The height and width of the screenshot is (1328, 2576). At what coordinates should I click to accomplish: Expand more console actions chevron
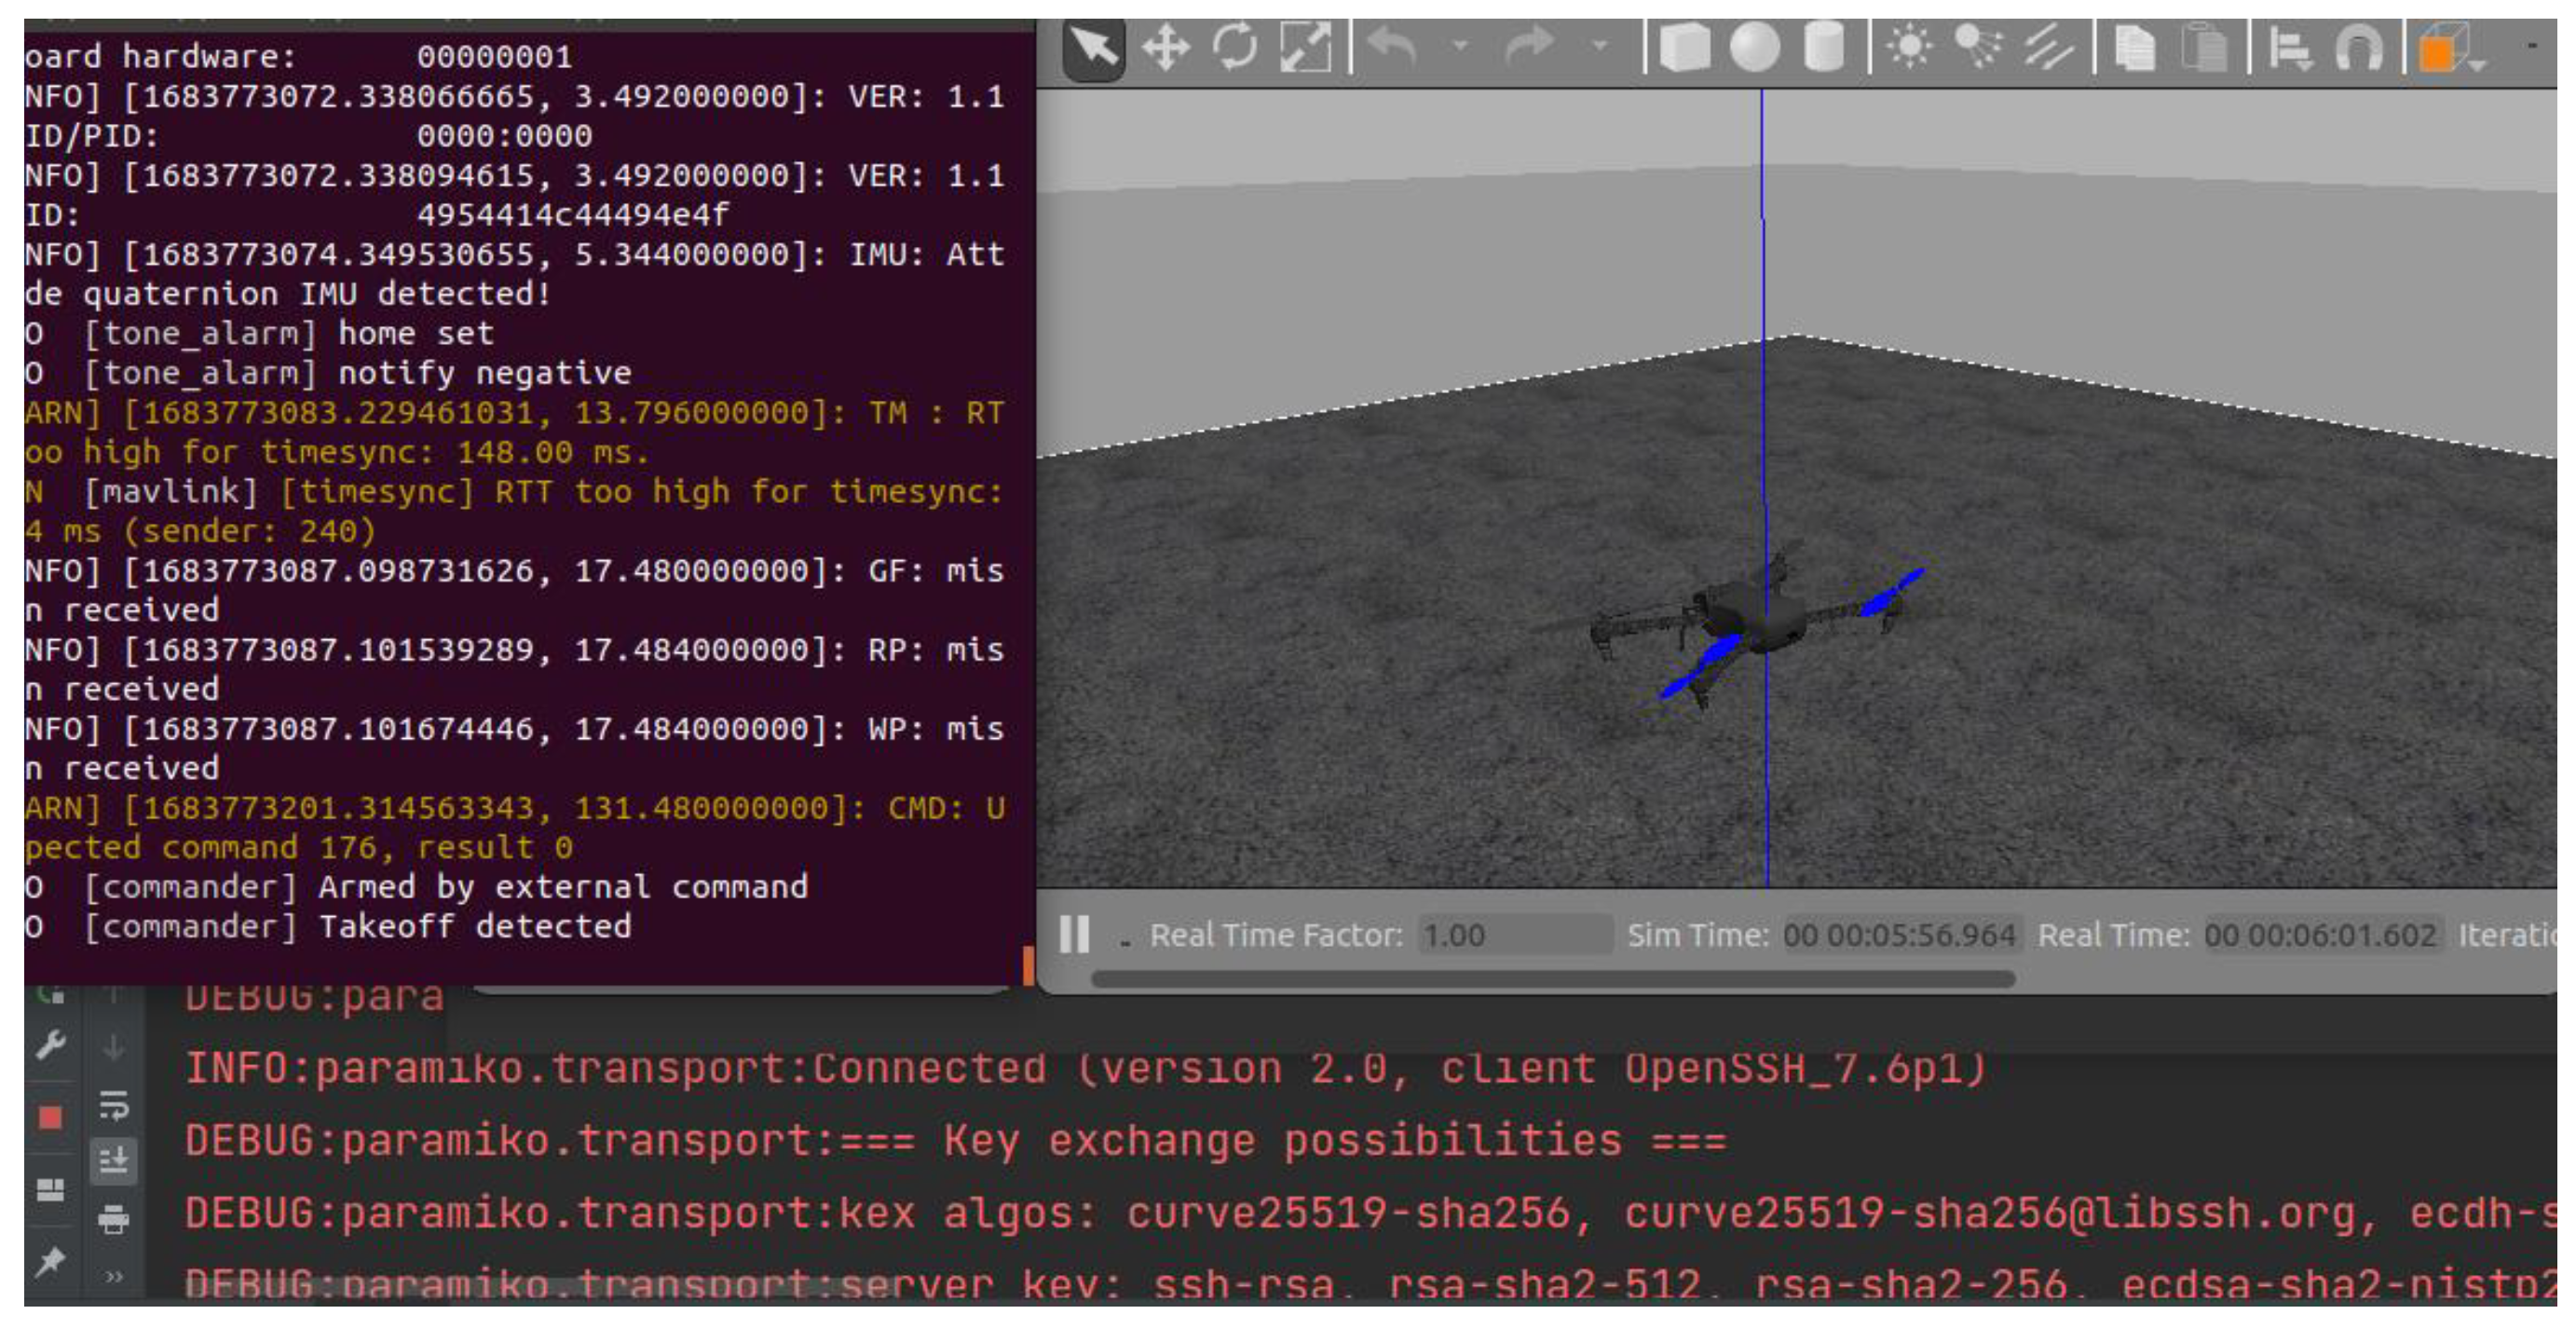(114, 1276)
